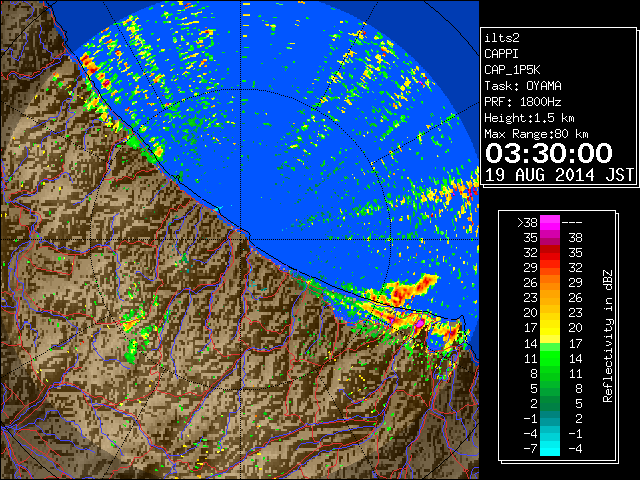Screen dimensions: 640x480
Task: Pick the dark green 2–5 dBZ swatch
Action: coord(550,403)
